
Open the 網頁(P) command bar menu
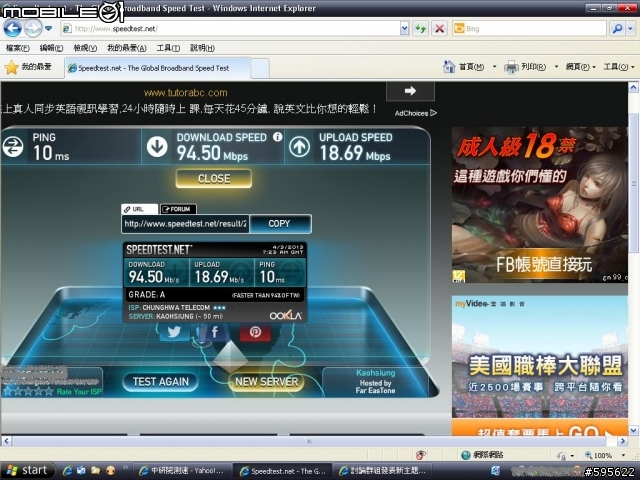tap(580, 67)
